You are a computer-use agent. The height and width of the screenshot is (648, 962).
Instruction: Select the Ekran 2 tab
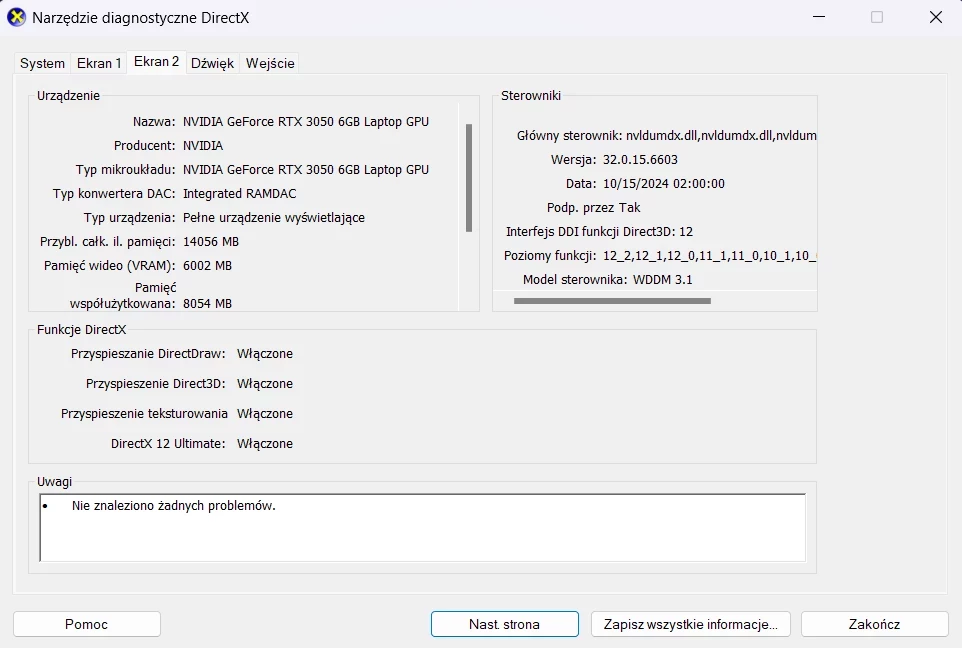(x=156, y=62)
